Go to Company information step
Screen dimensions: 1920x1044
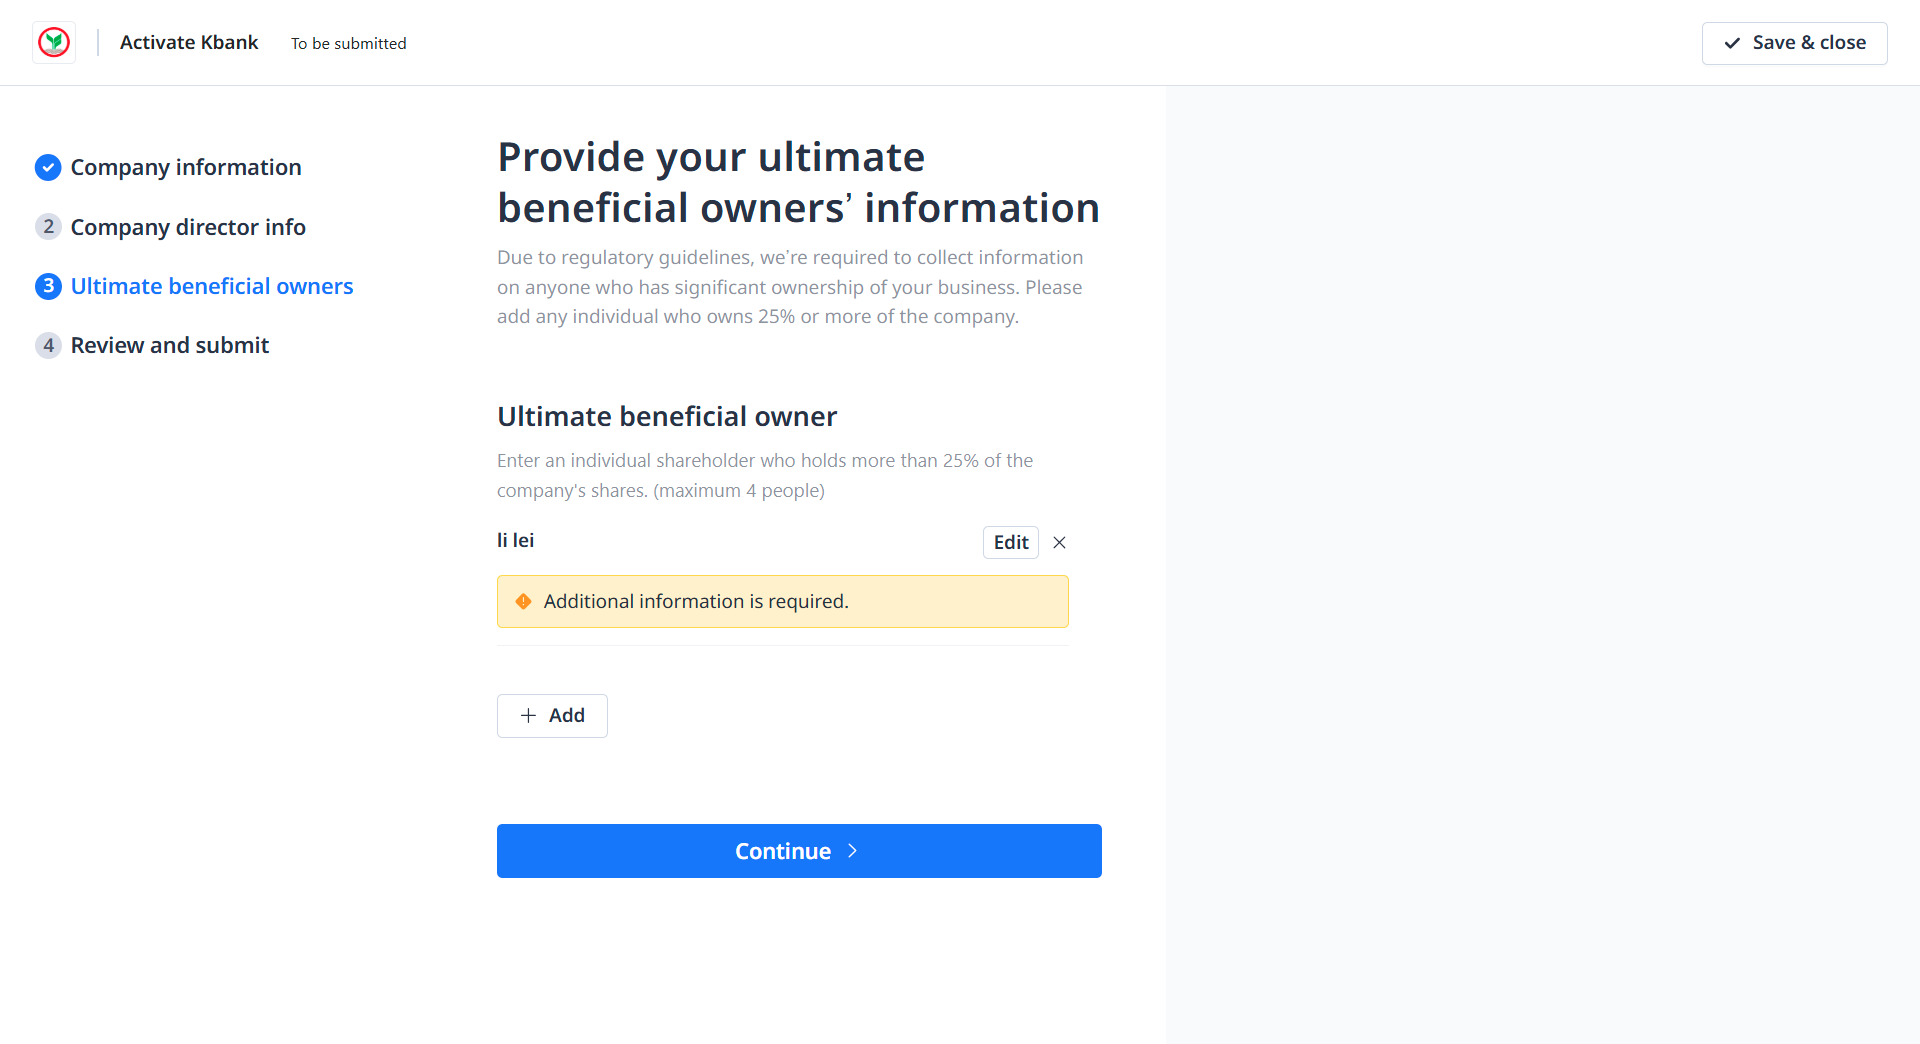pyautogui.click(x=185, y=167)
